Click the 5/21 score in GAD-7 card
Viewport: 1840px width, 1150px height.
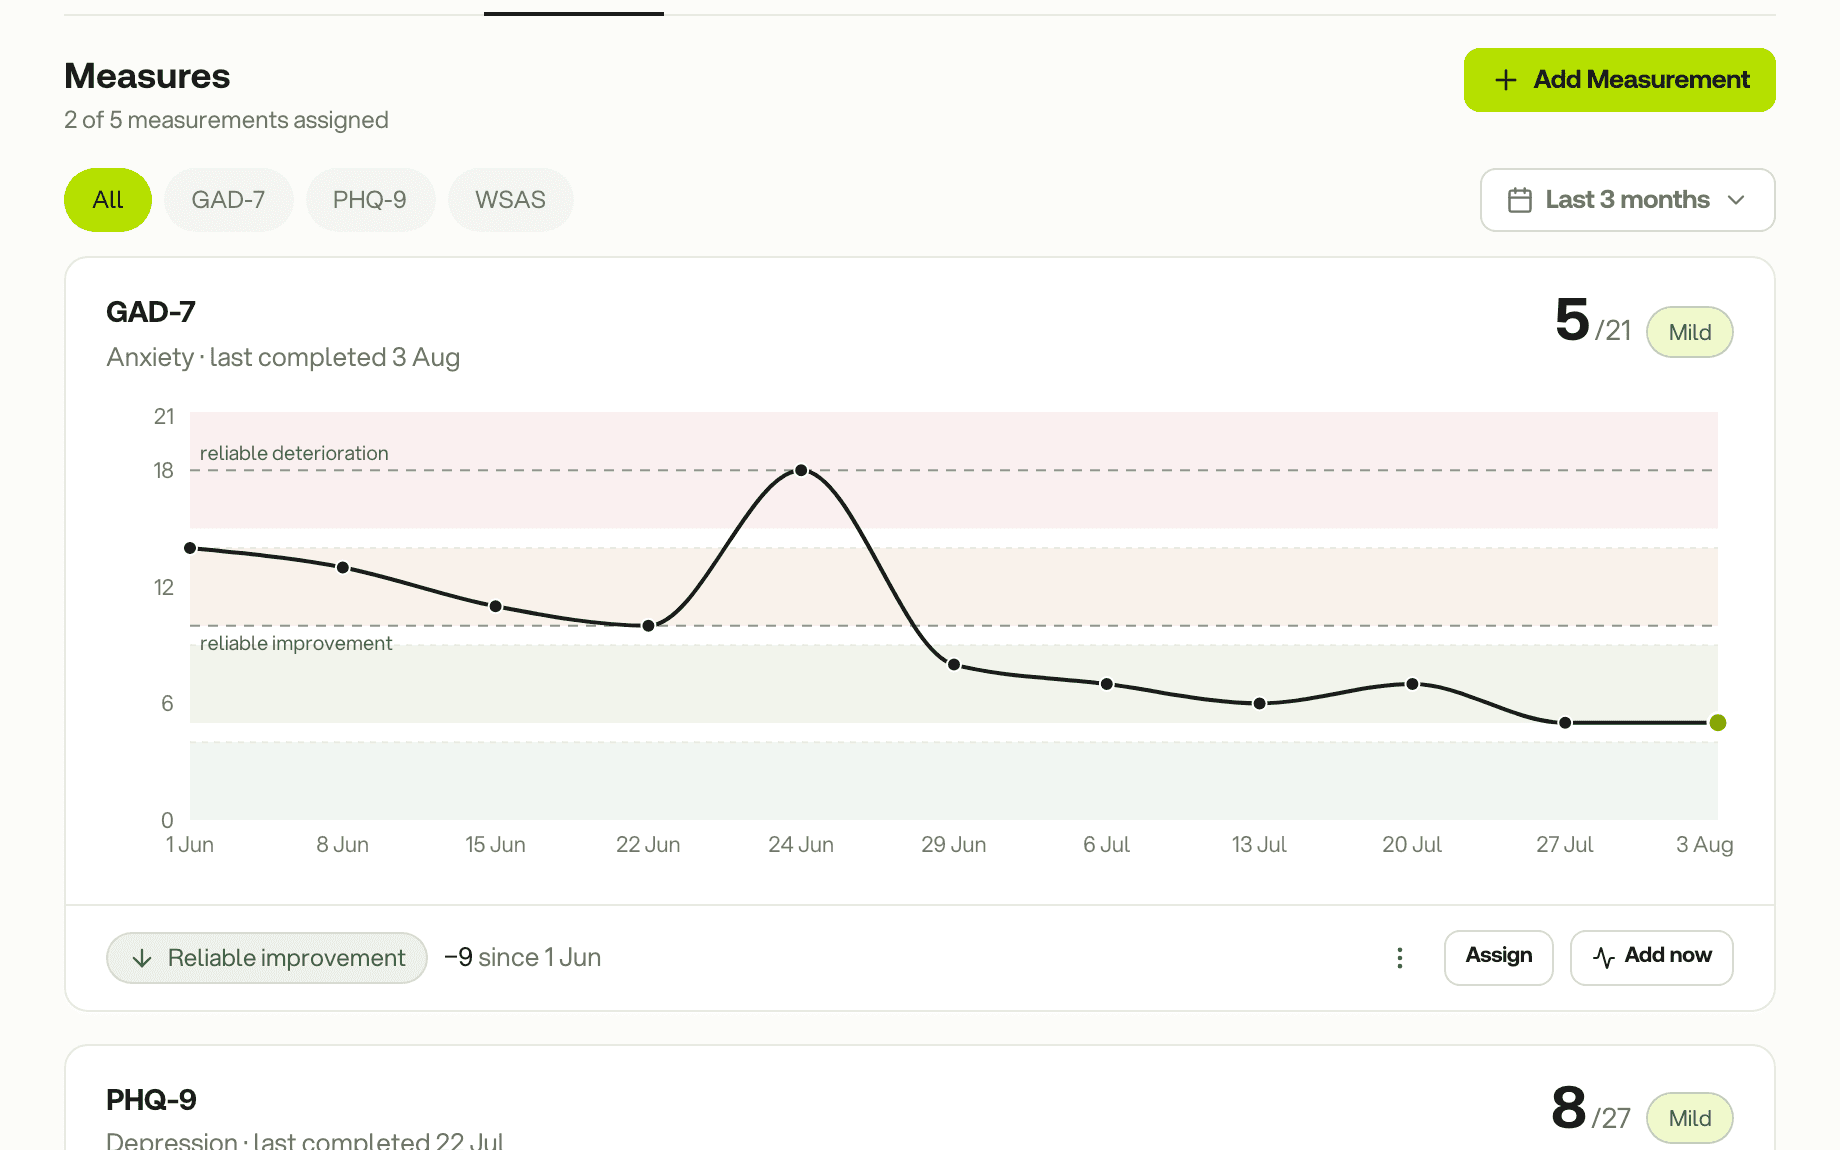(1593, 322)
